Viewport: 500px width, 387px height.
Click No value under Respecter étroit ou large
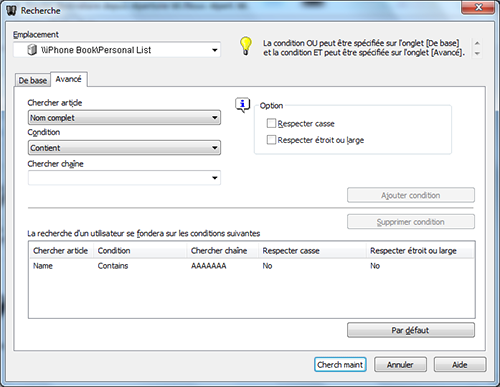point(375,266)
